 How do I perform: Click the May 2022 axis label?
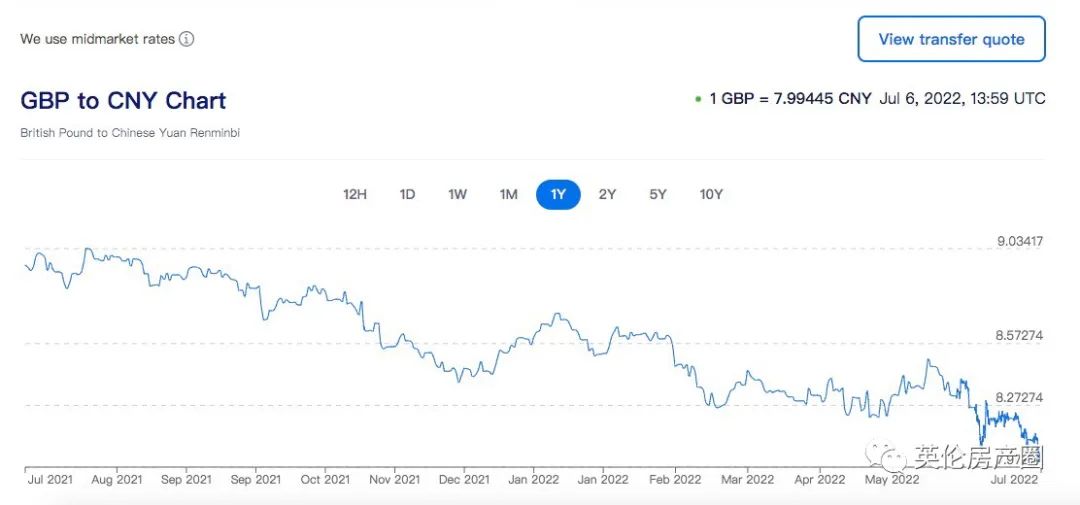pyautogui.click(x=891, y=479)
